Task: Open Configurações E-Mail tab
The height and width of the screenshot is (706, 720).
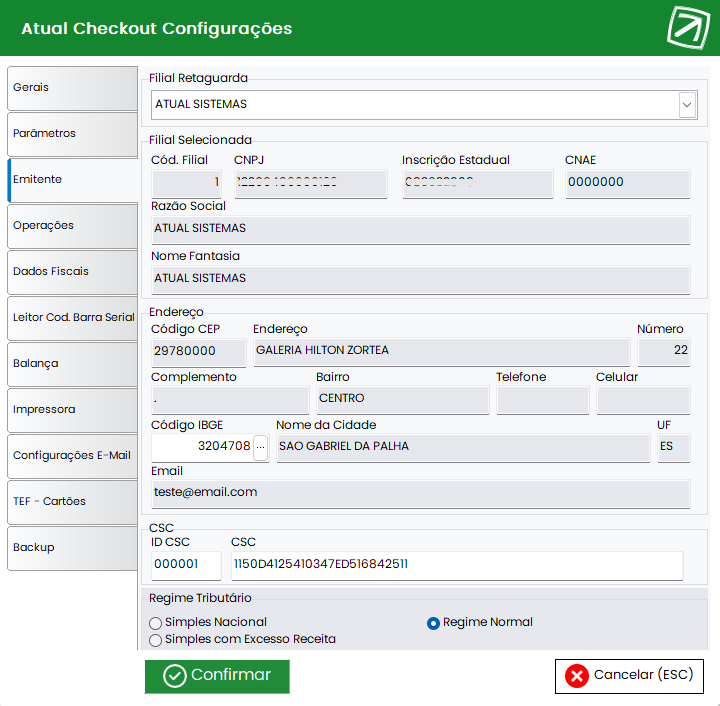Action: click(x=73, y=456)
